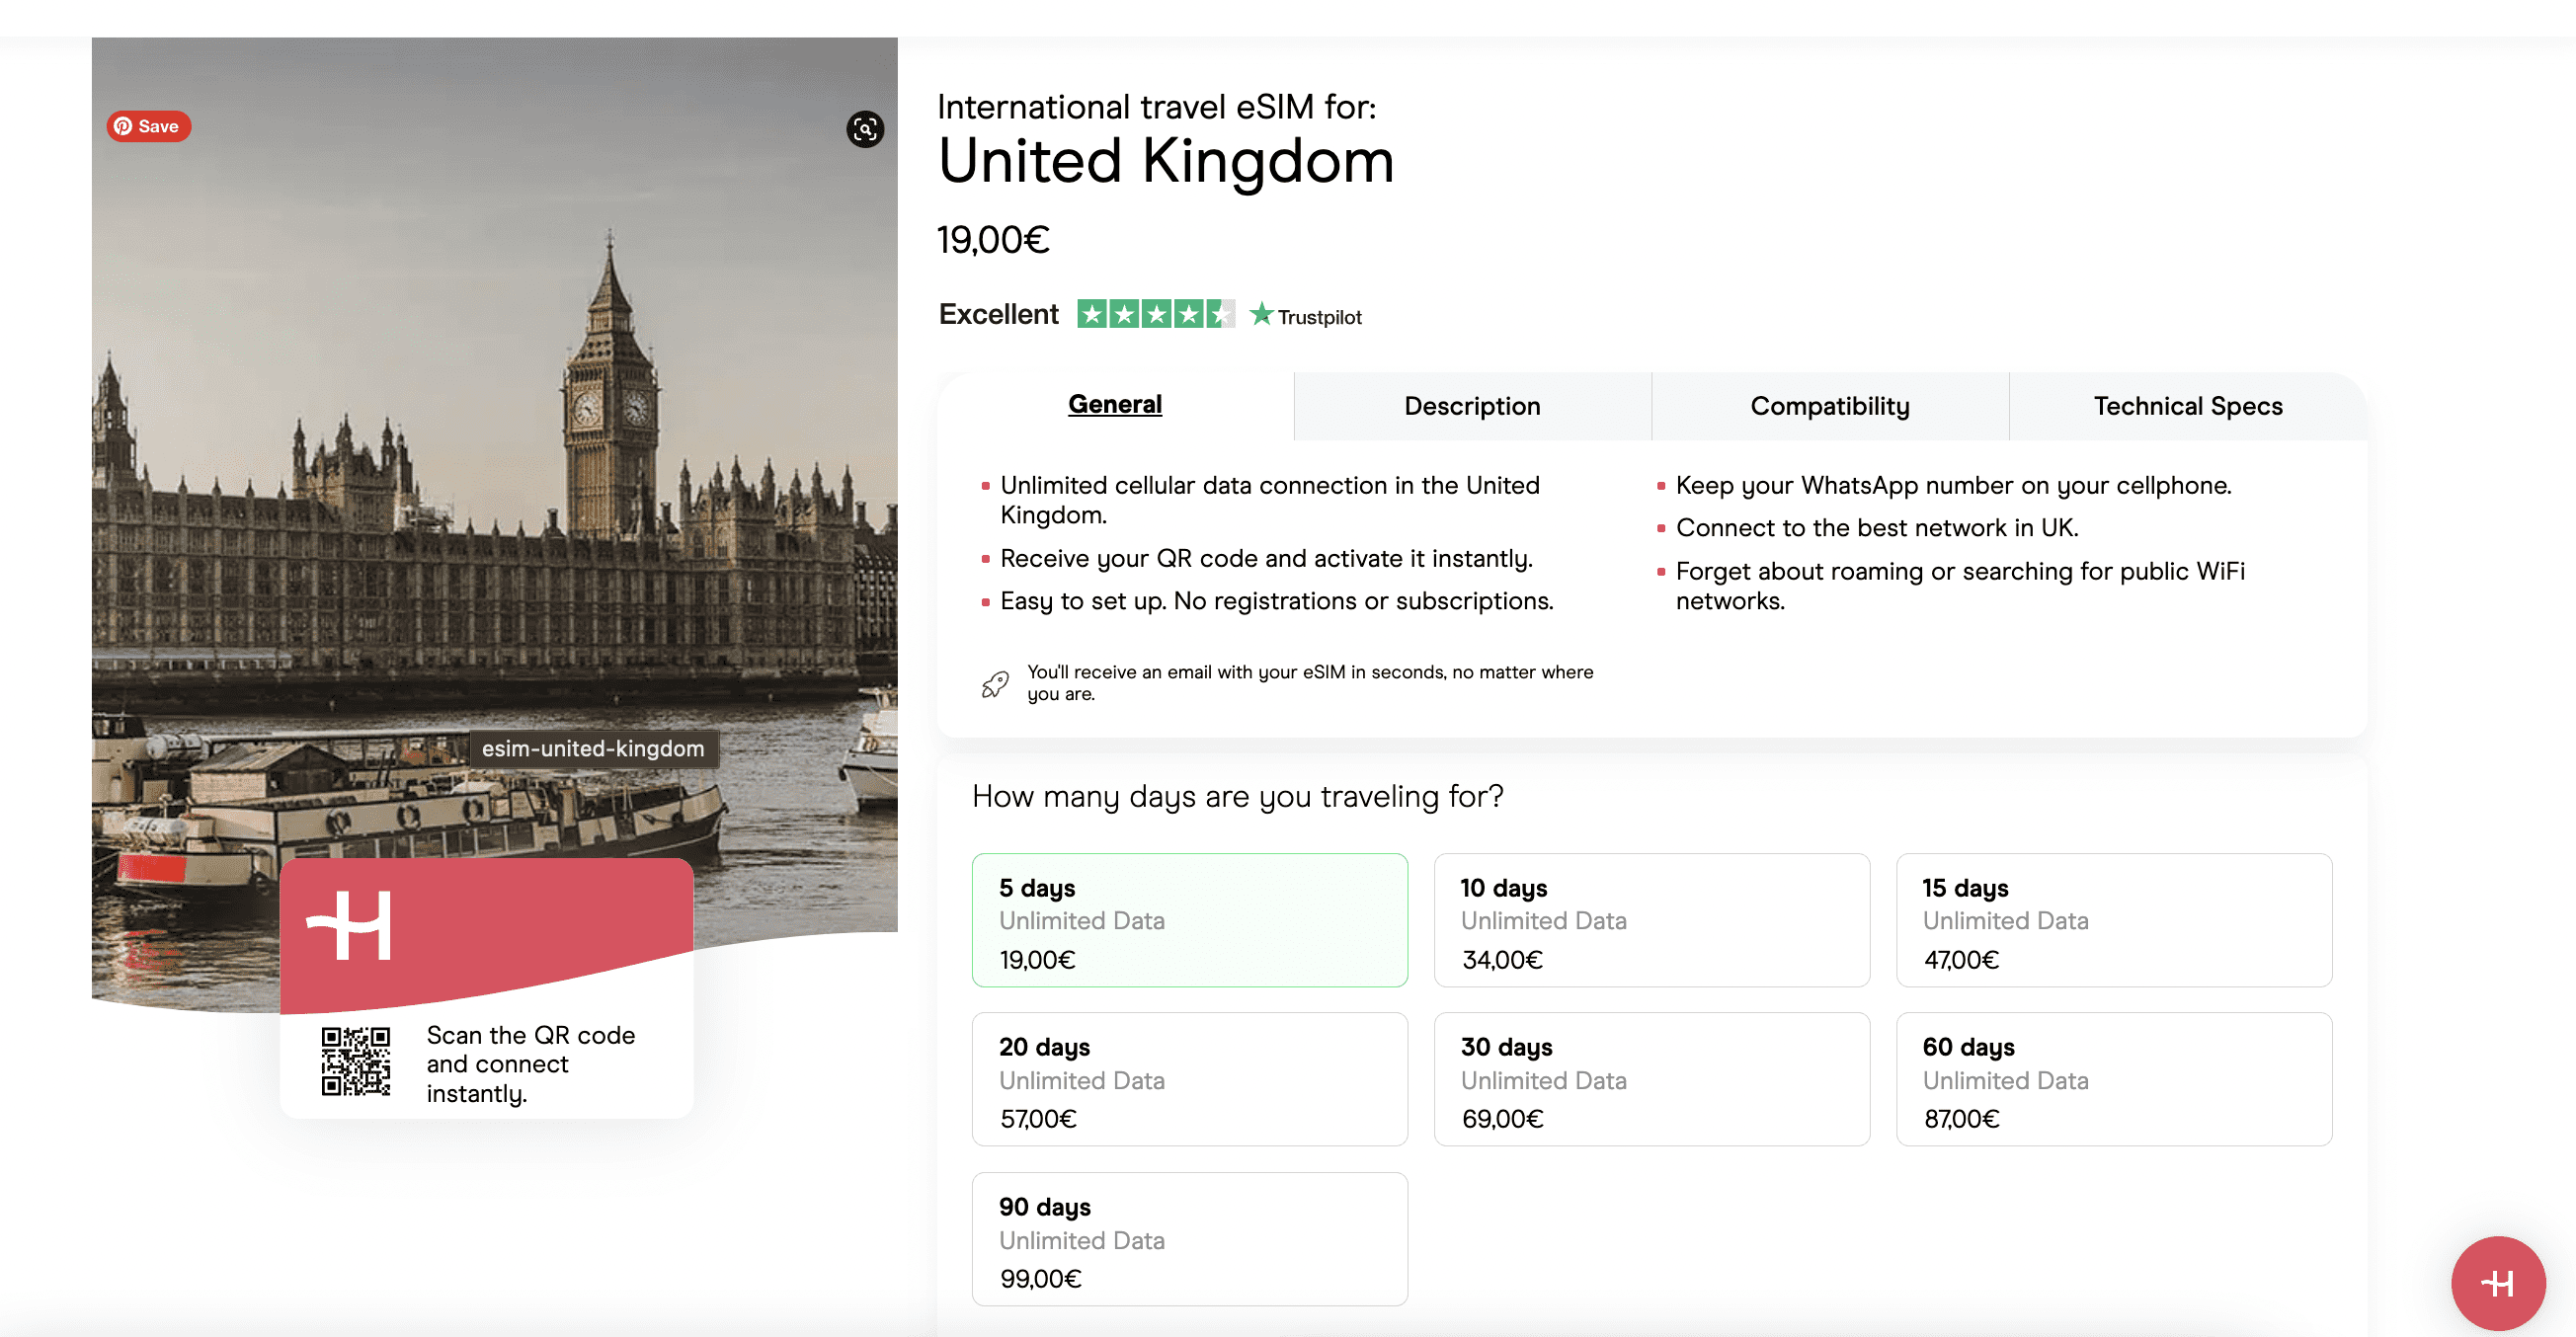
Task: Click the Pinterest Save button
Action: point(149,126)
